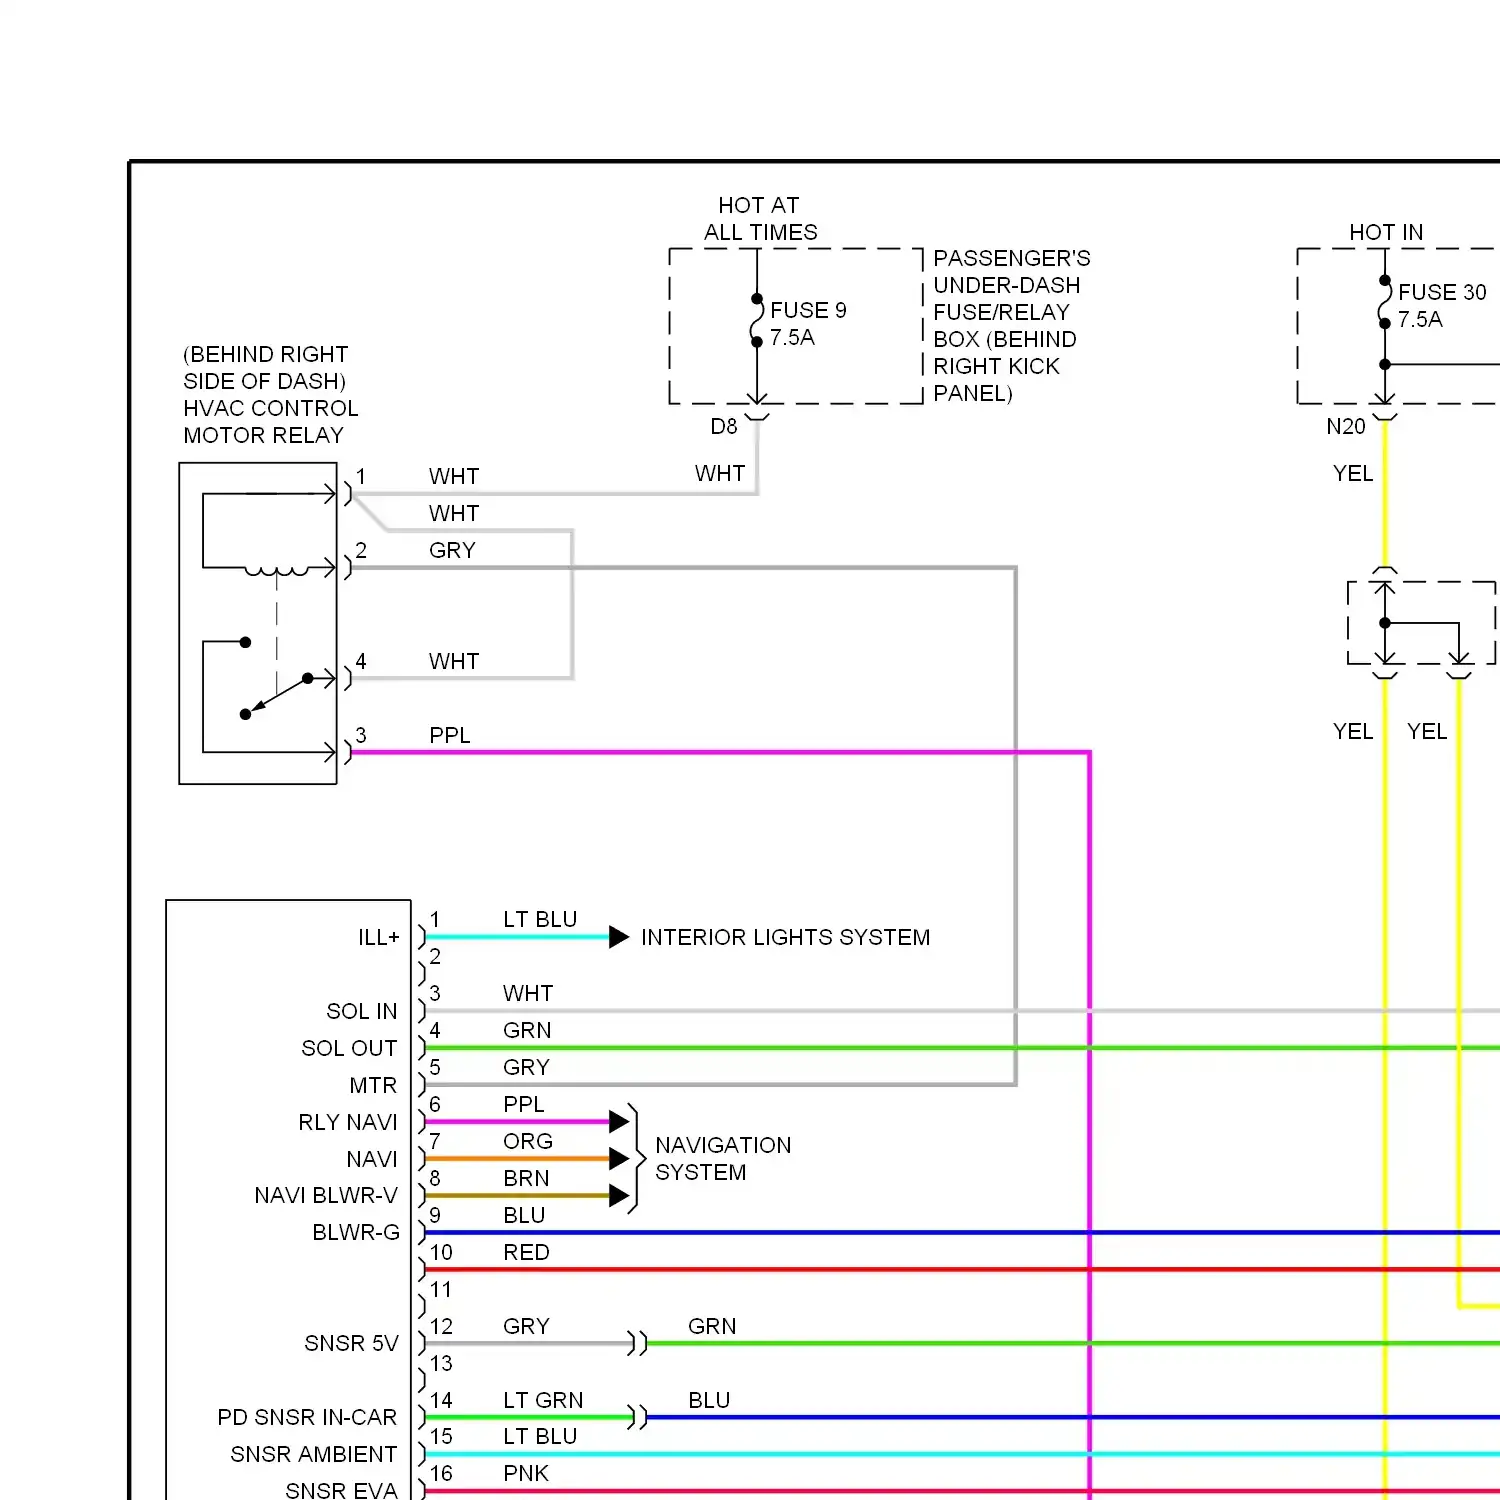
Task: Click NAVIGATION SYSTEM reference text
Action: 723,1159
